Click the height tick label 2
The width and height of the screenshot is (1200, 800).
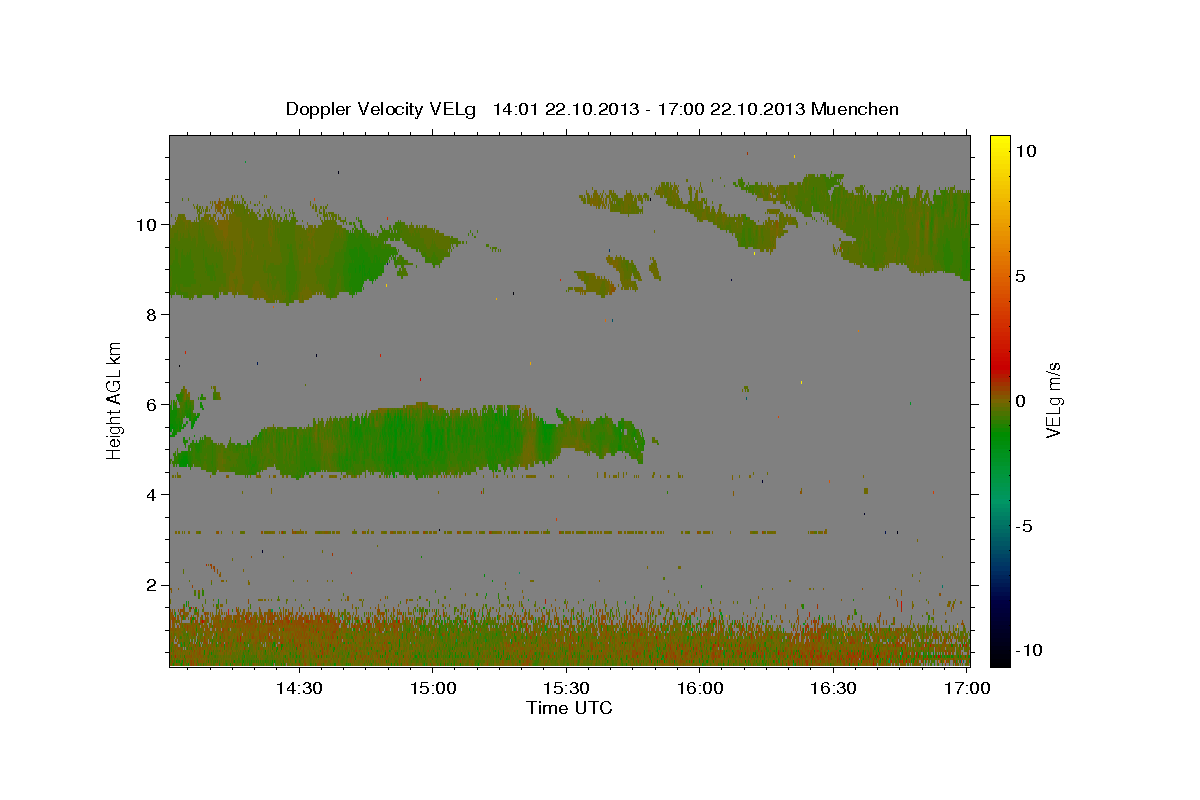151,584
